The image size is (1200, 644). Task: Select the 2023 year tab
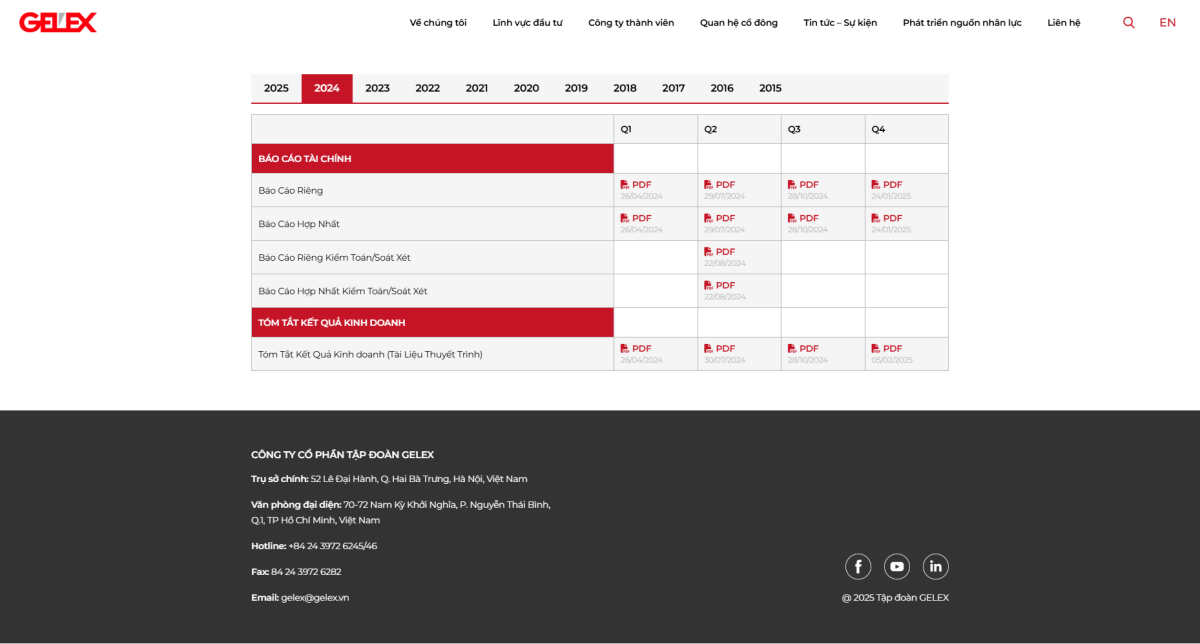(377, 88)
